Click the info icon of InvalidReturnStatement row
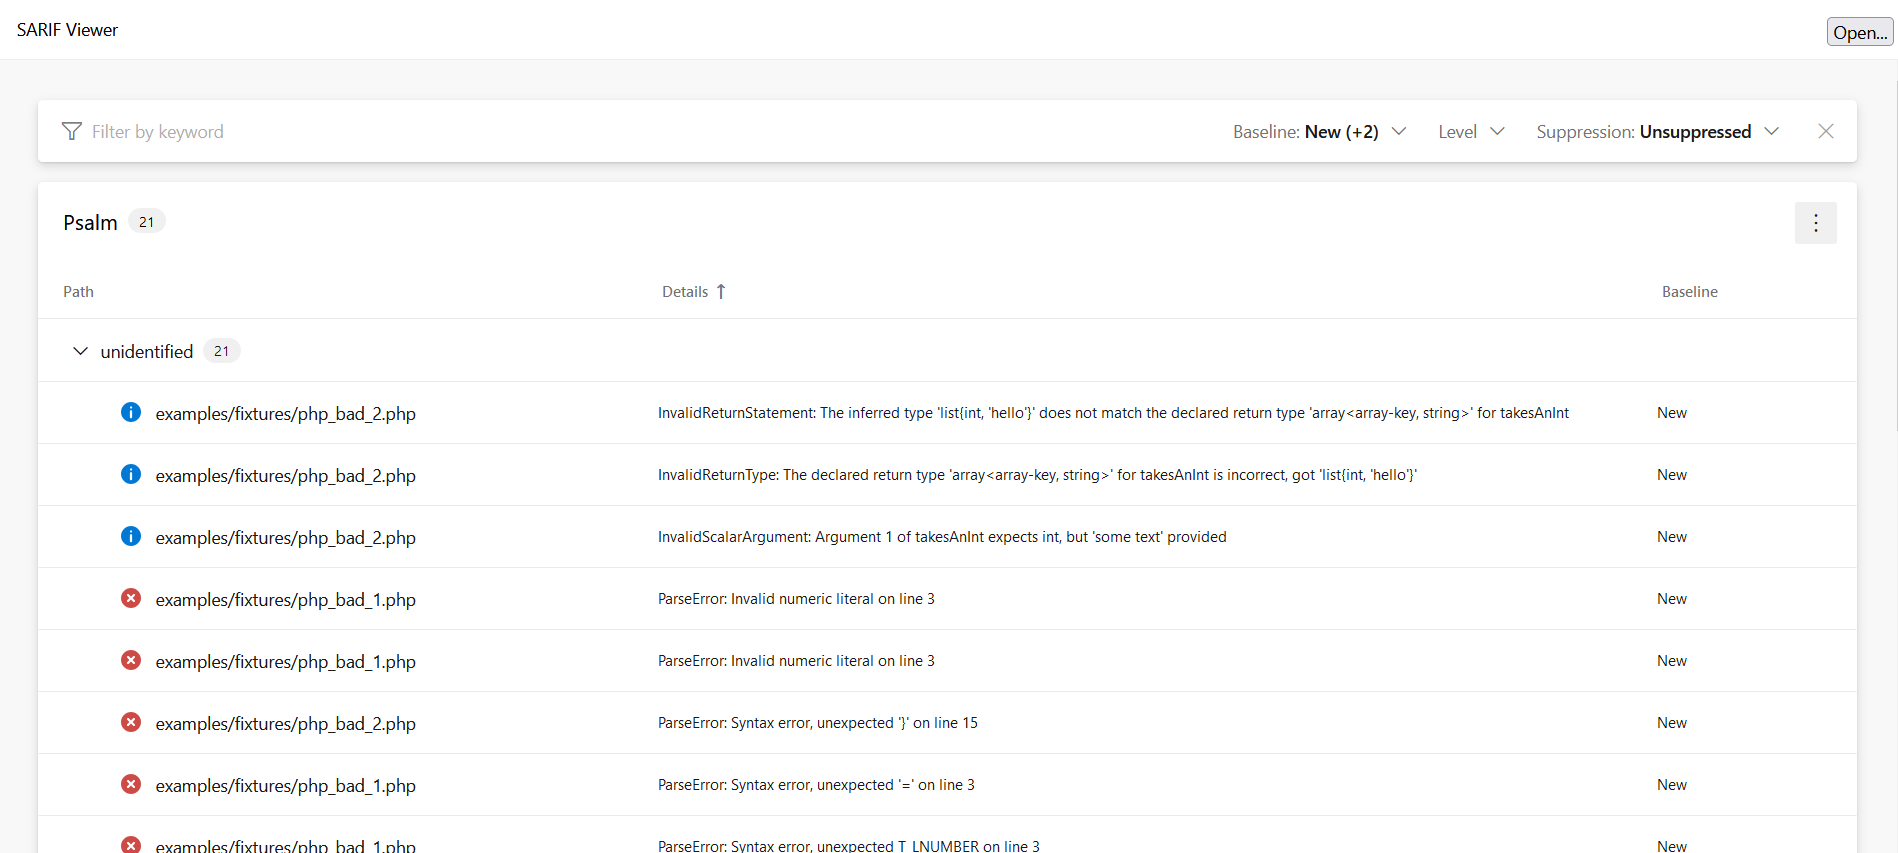 (131, 412)
